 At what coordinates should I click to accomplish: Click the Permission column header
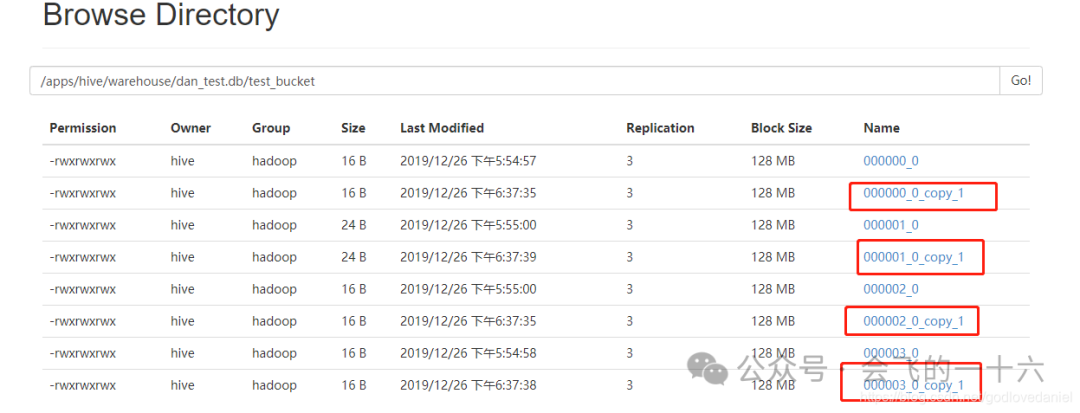click(83, 128)
